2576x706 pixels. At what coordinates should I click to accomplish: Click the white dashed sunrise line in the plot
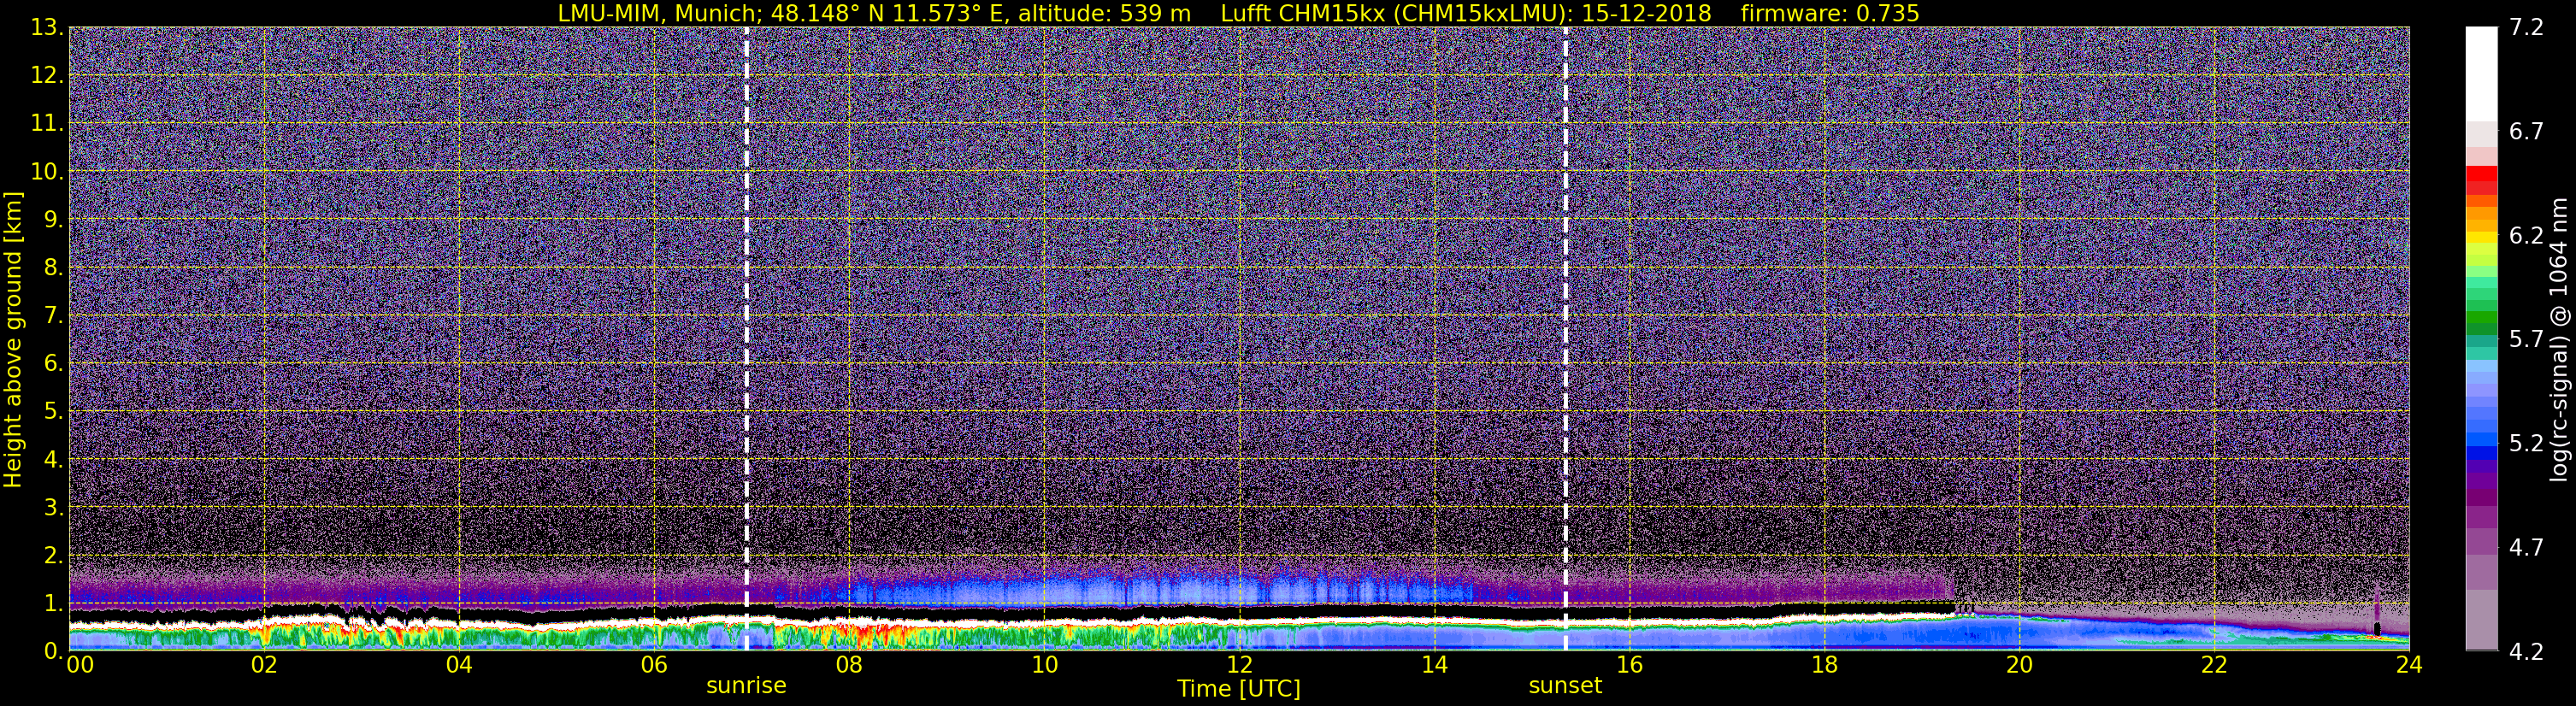point(746,339)
